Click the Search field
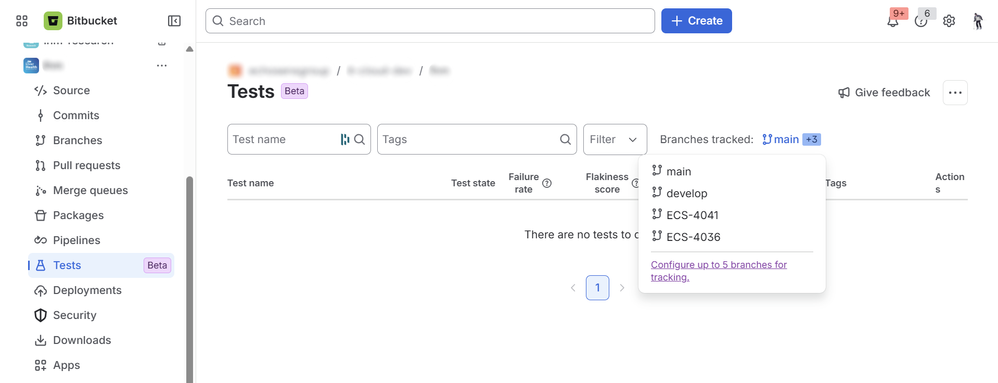This screenshot has width=998, height=383. click(430, 21)
